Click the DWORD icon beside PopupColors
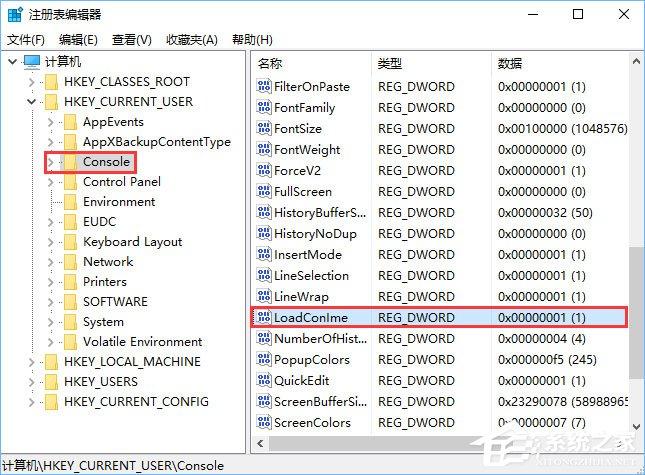The width and height of the screenshot is (645, 475). coord(264,359)
